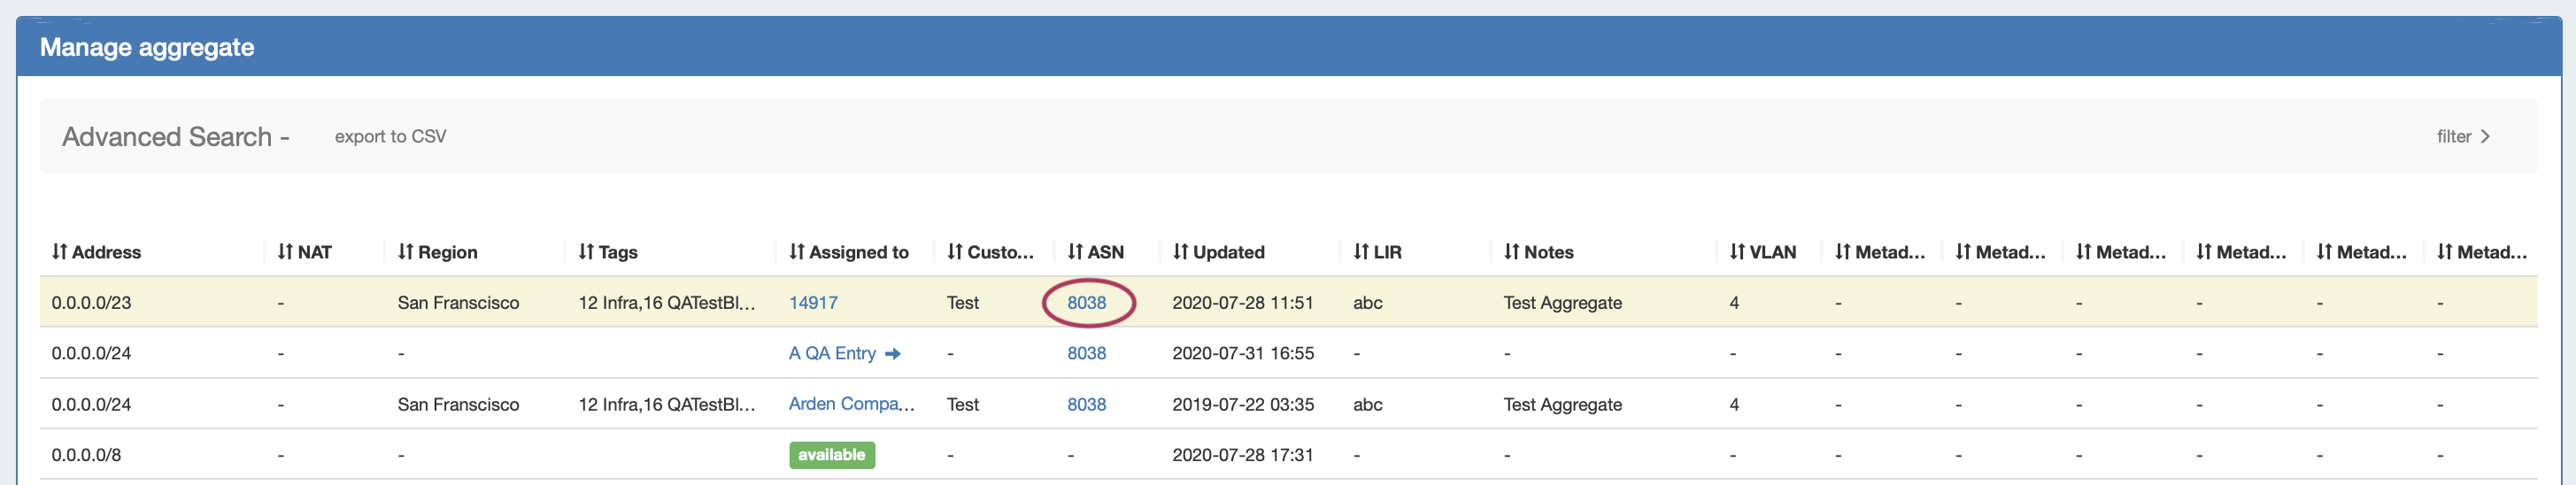
Task: Sort by Region using sort arrows
Action: 405,252
